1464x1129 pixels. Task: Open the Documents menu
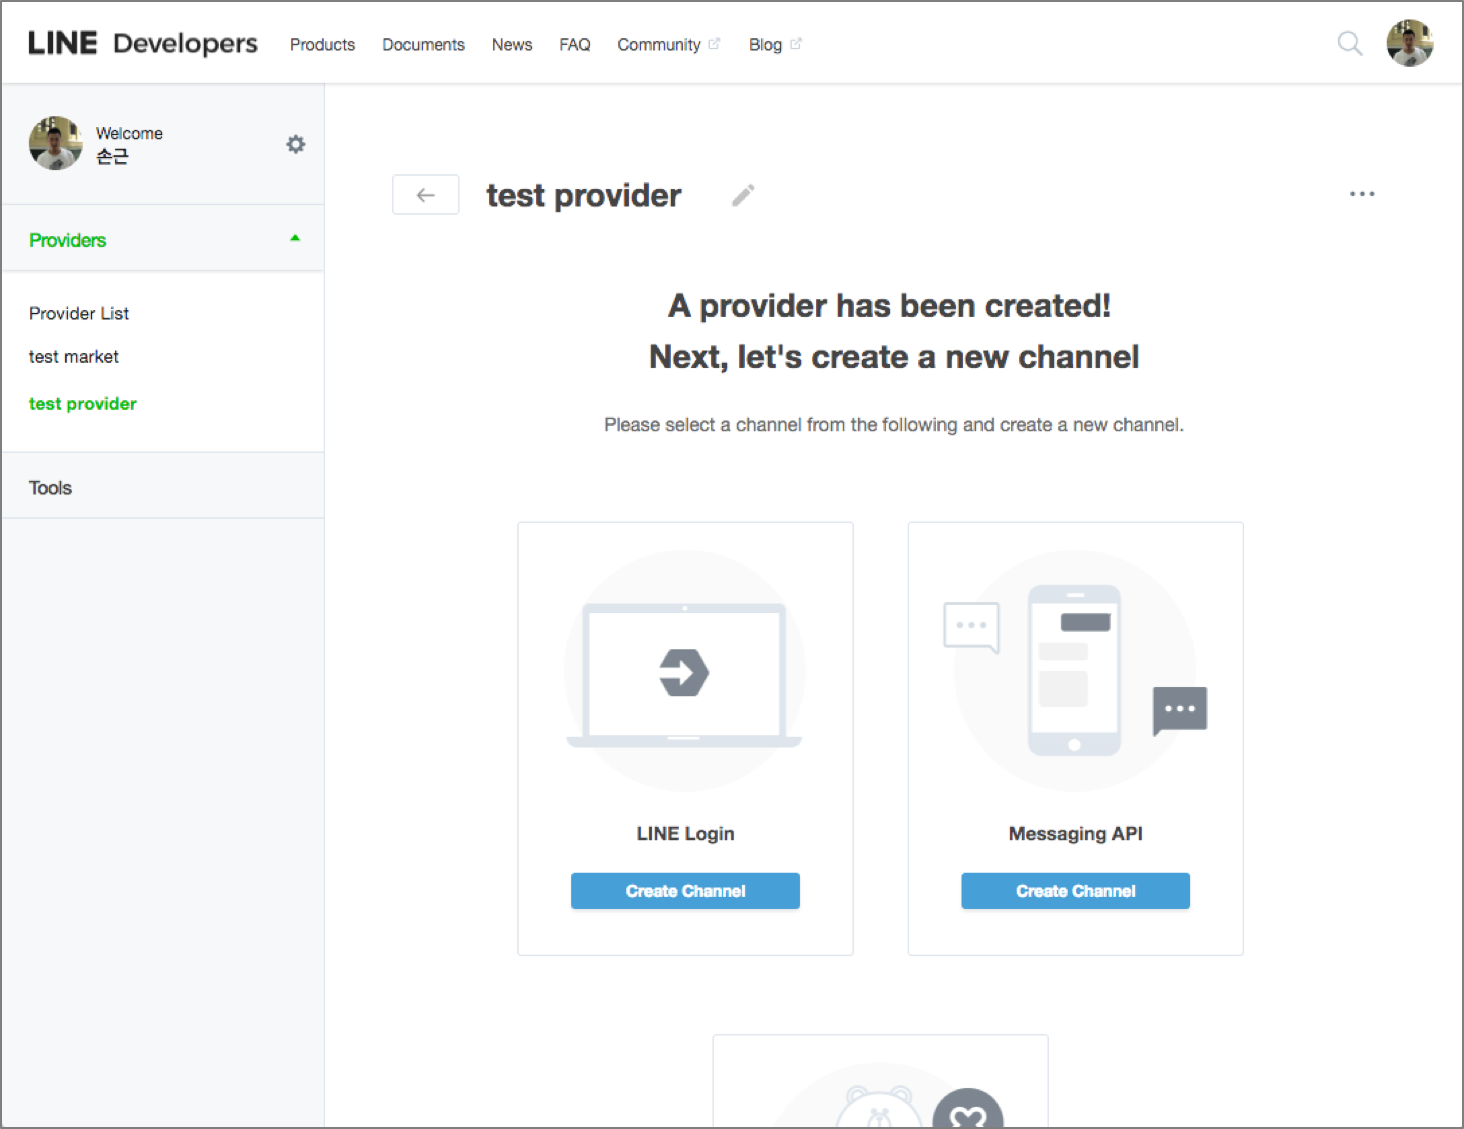point(423,45)
